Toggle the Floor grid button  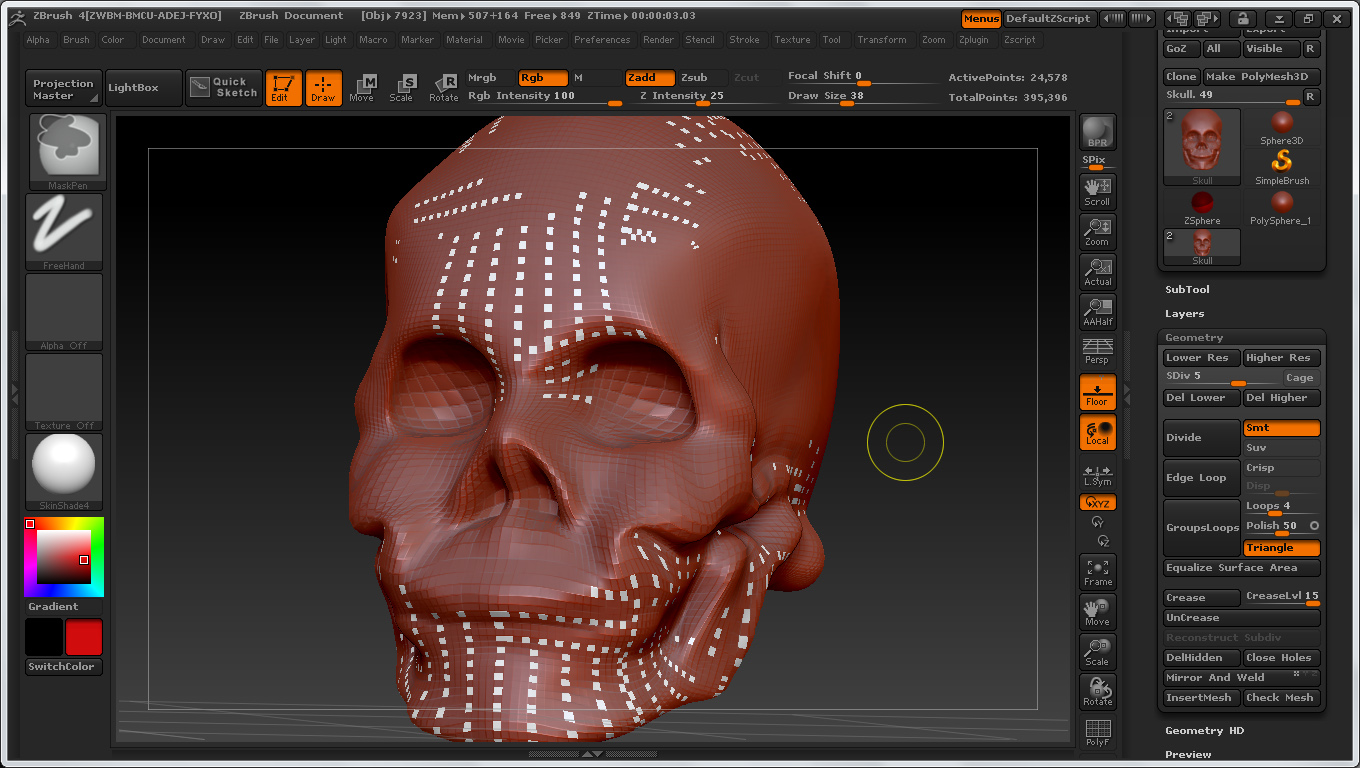click(x=1098, y=392)
